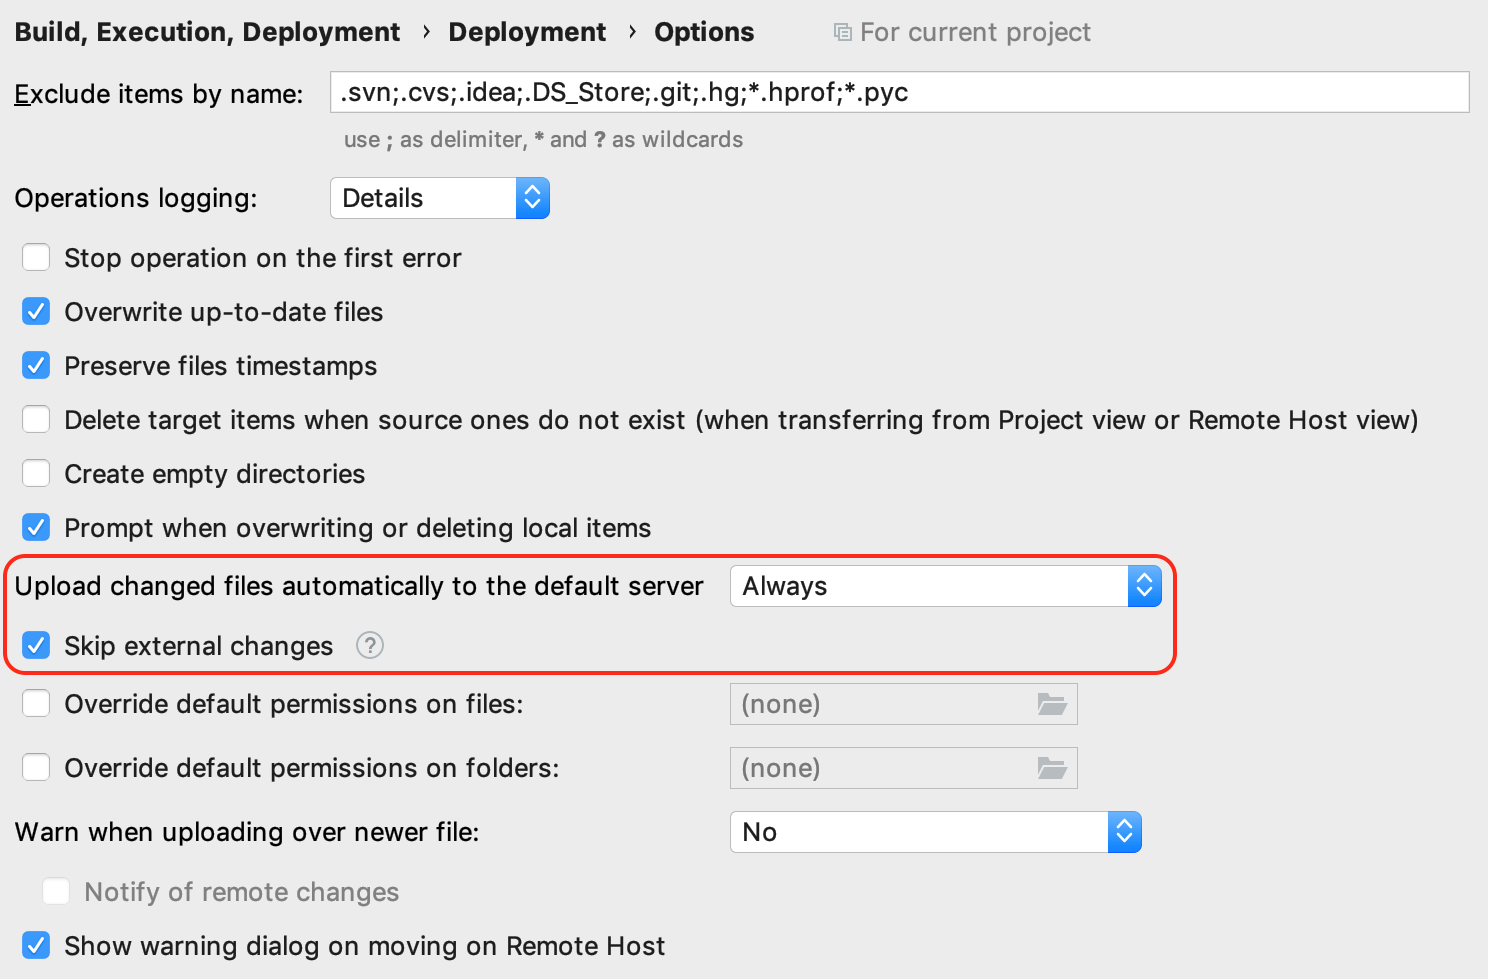
Task: Uncheck Overwrite up-to-date files
Action: 36,312
